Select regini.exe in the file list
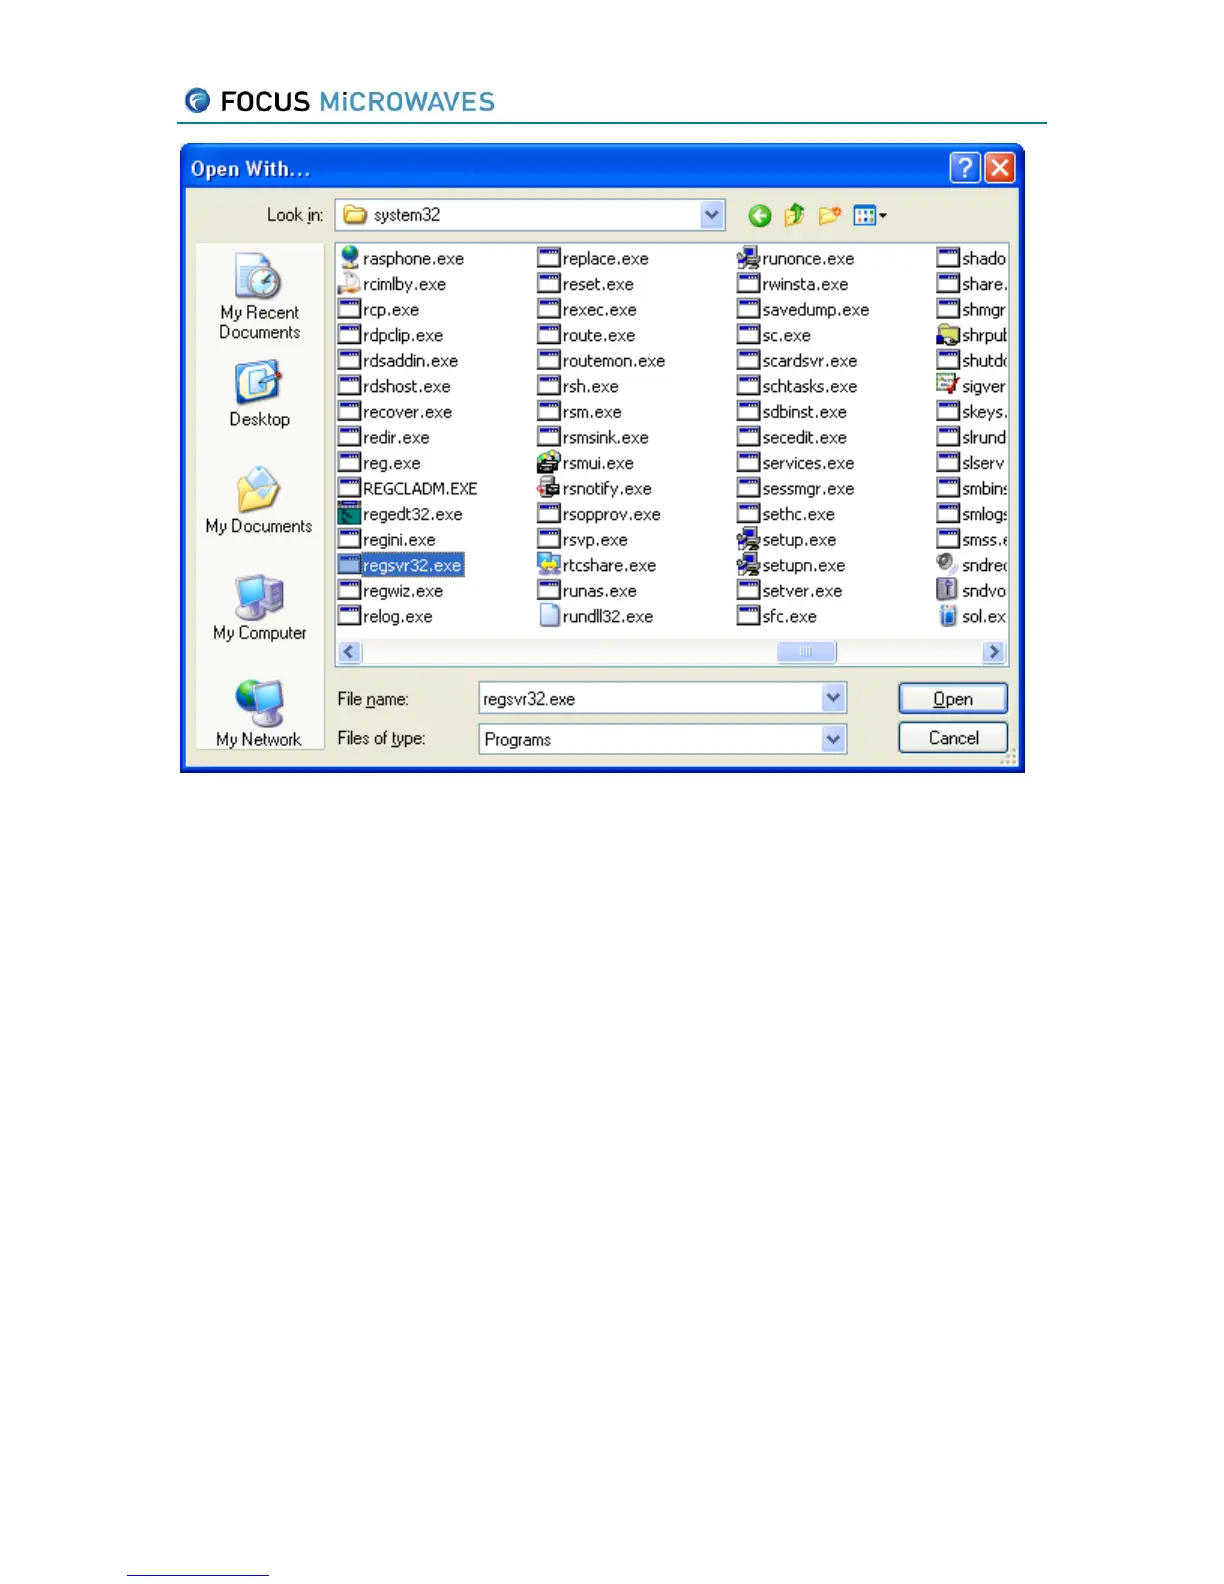1224x1584 pixels. point(388,540)
